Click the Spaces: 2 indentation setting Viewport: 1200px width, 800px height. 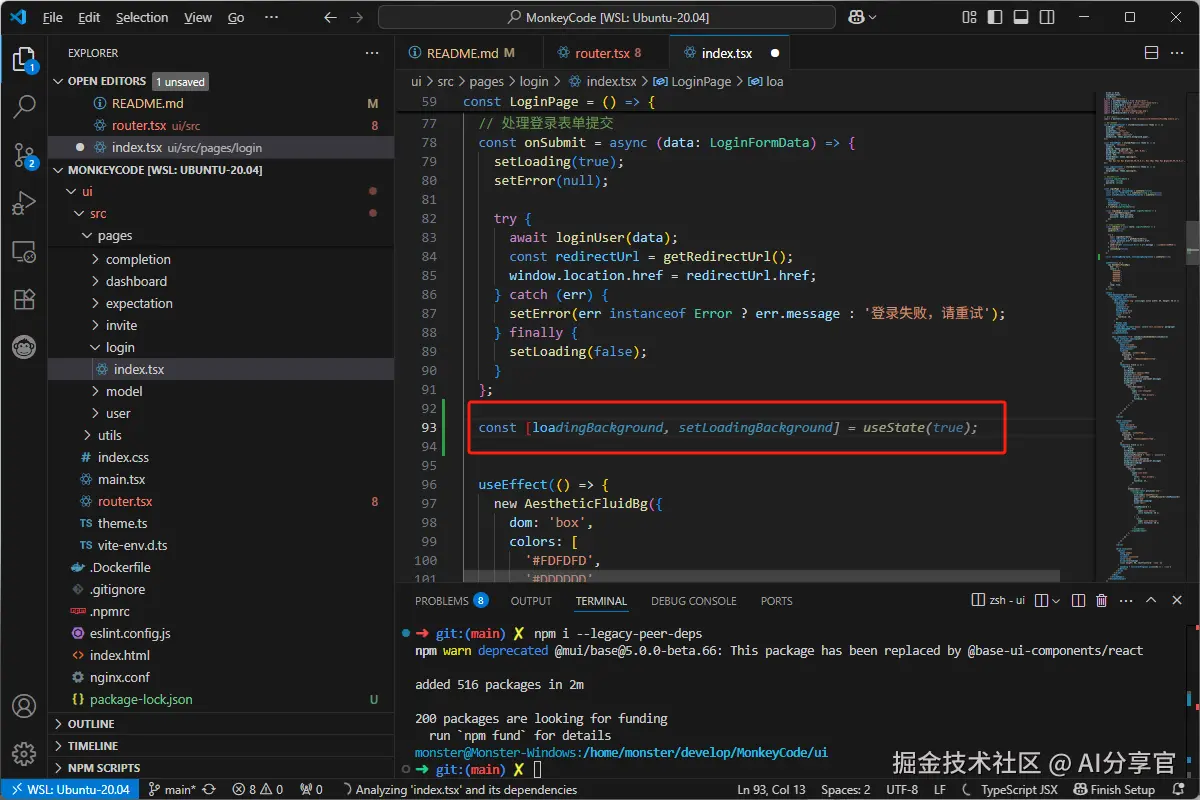click(x=846, y=789)
